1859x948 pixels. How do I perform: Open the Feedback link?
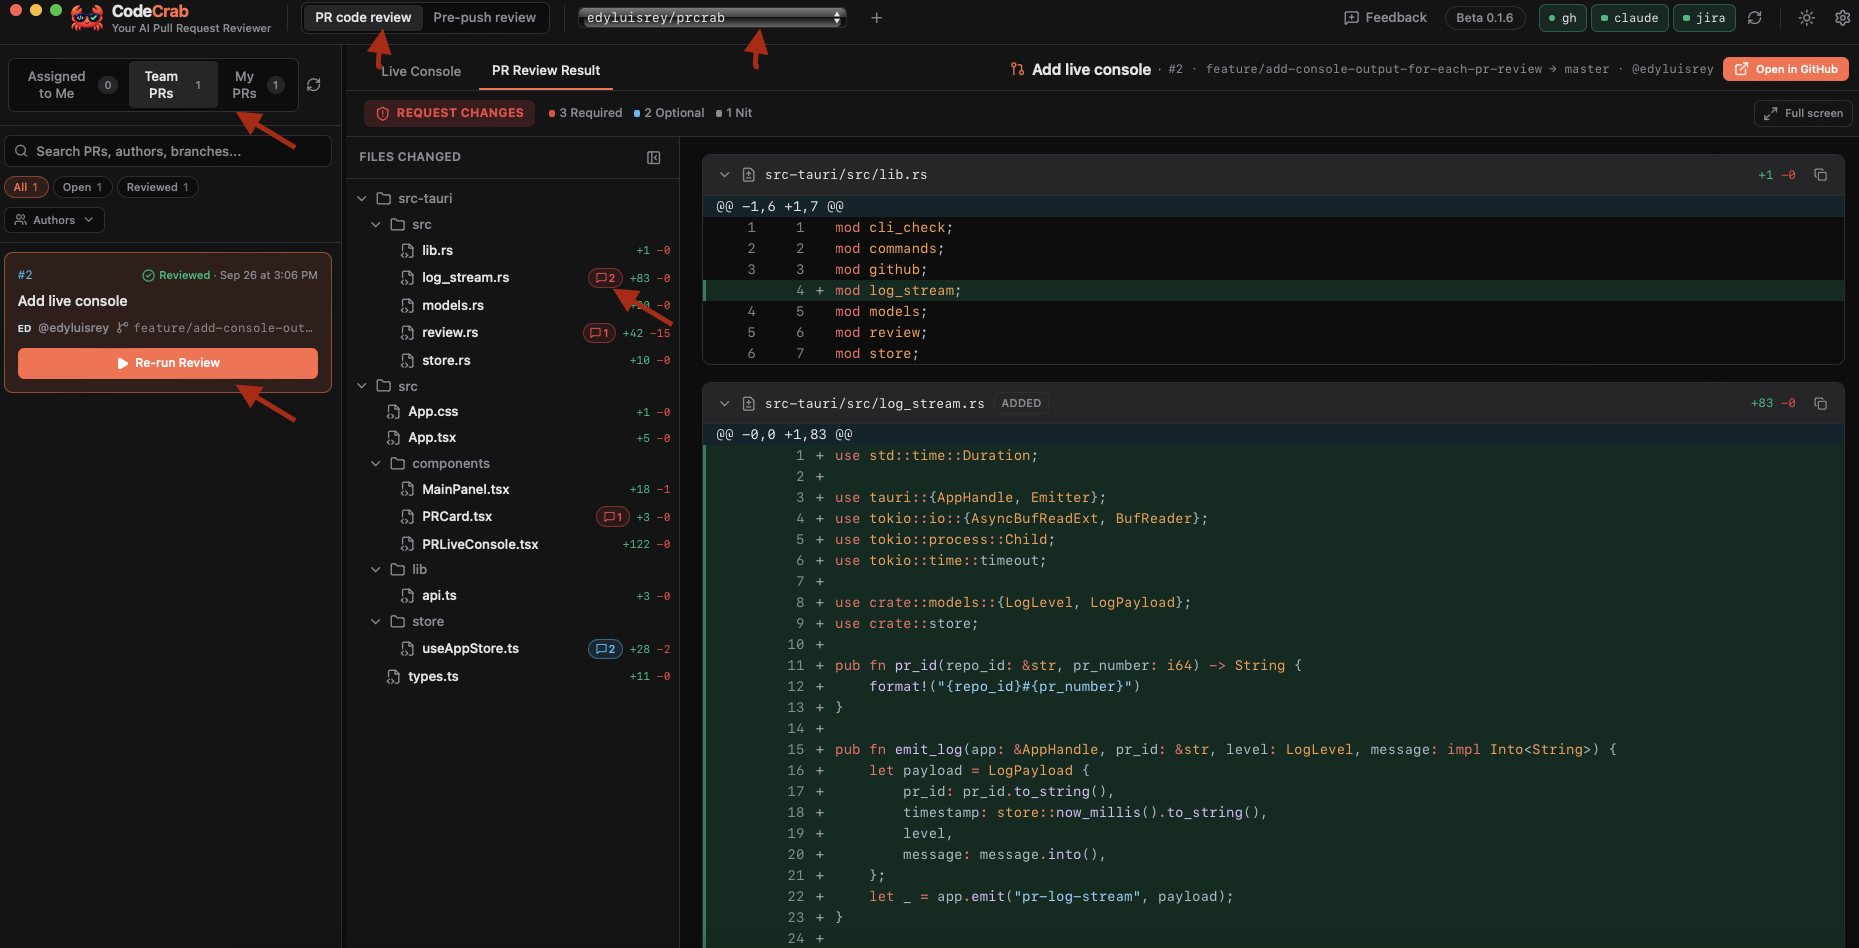click(1386, 18)
